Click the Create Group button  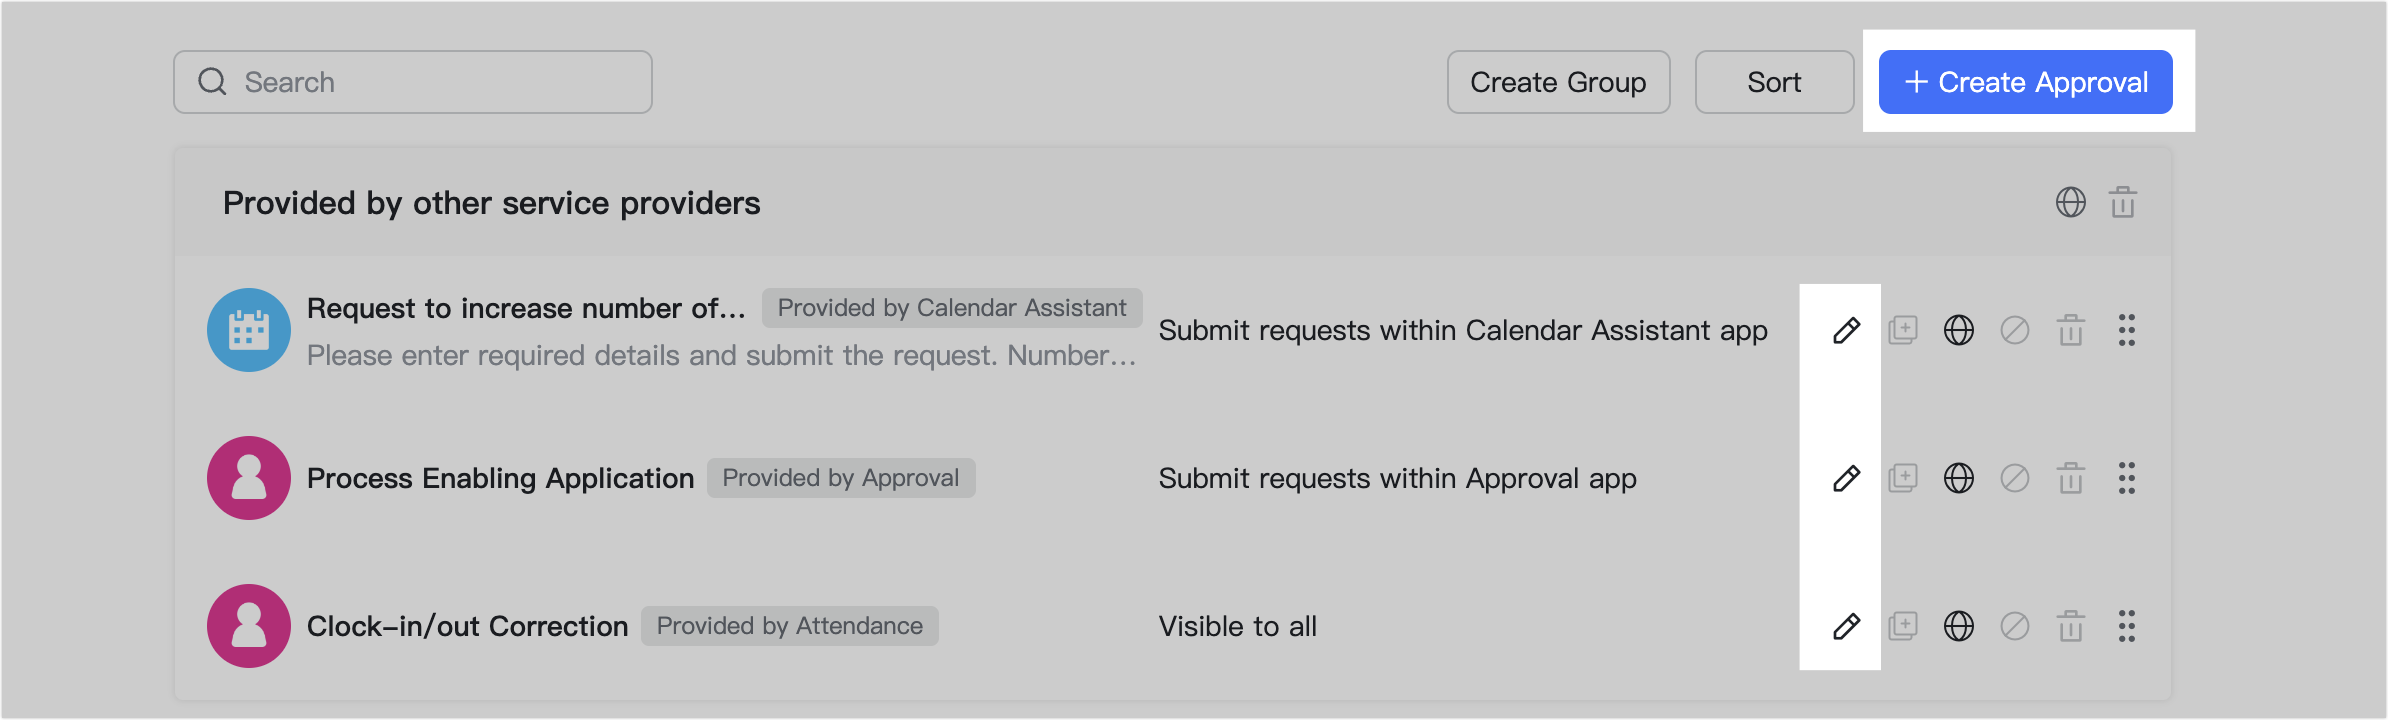1557,82
